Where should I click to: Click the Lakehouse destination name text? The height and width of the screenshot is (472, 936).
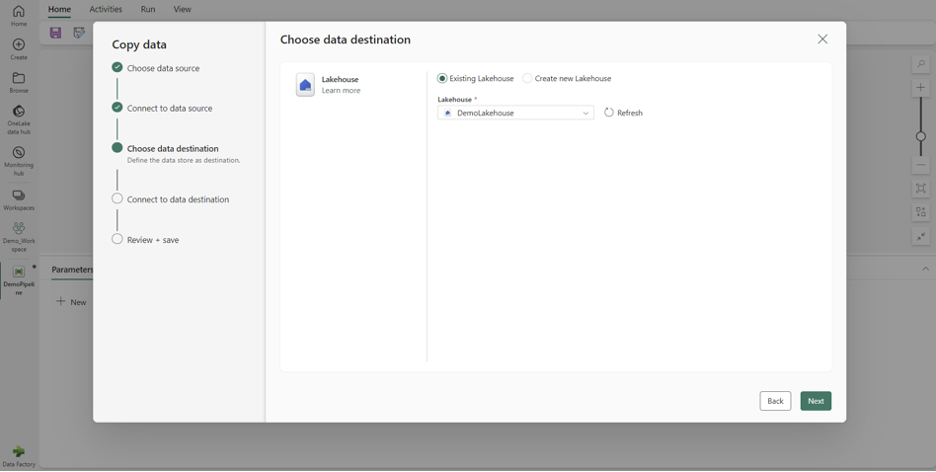(x=340, y=79)
